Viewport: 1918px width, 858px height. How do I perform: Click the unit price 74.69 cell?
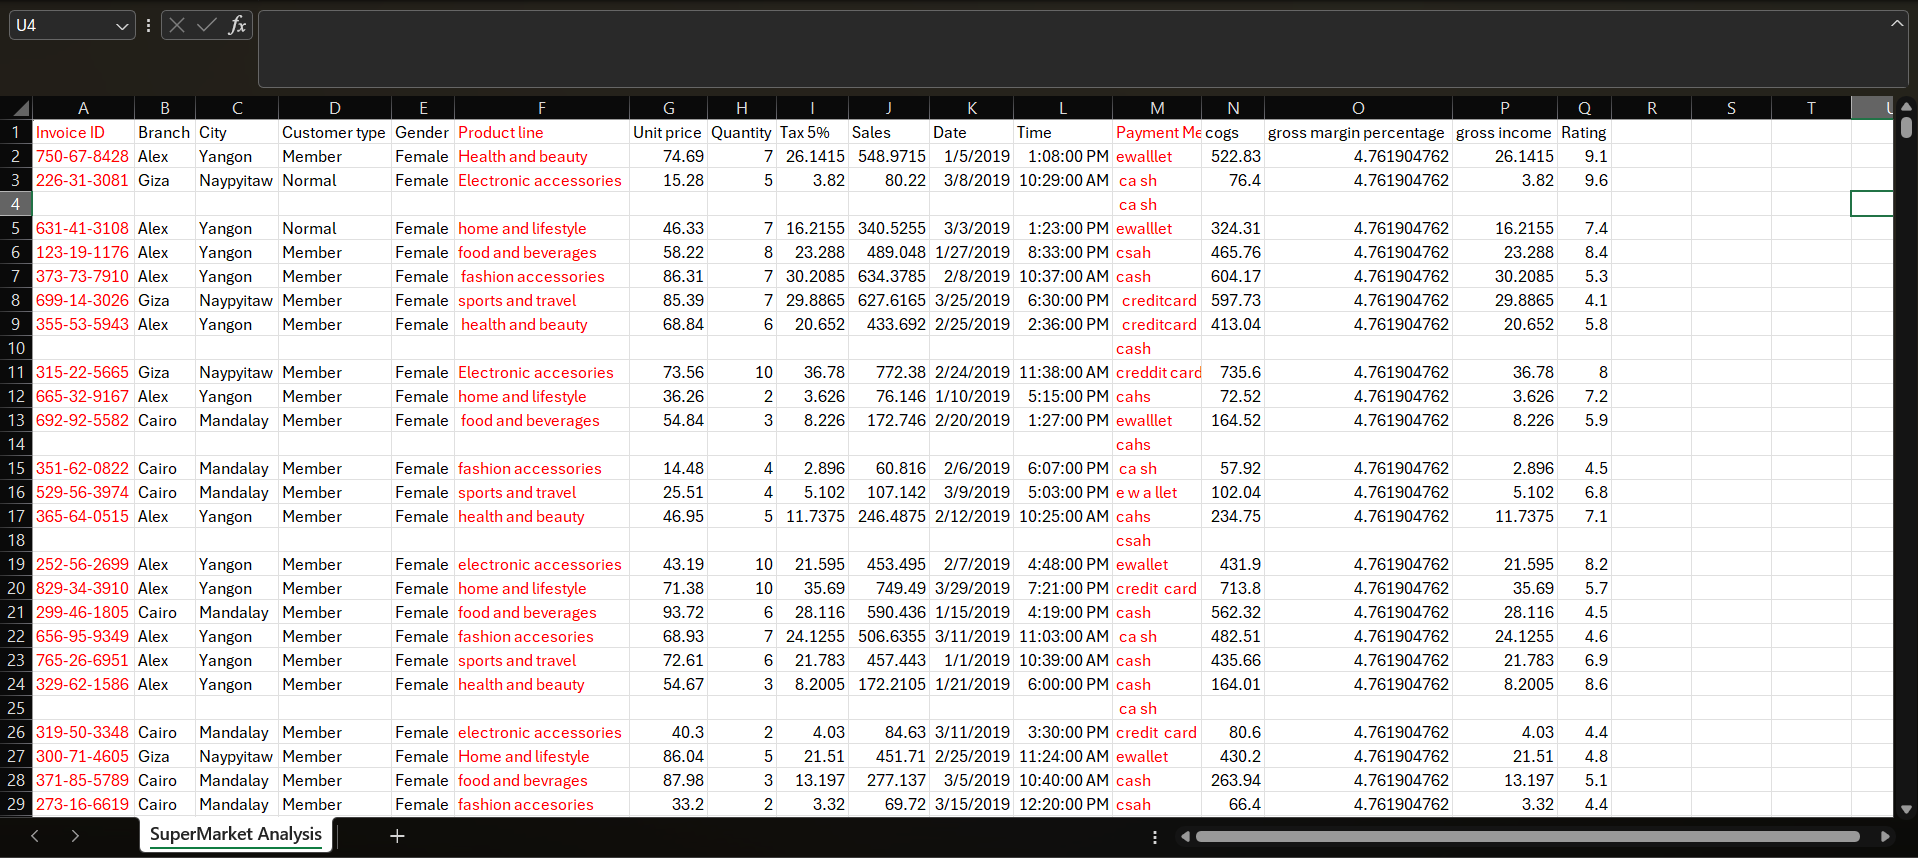coord(668,156)
